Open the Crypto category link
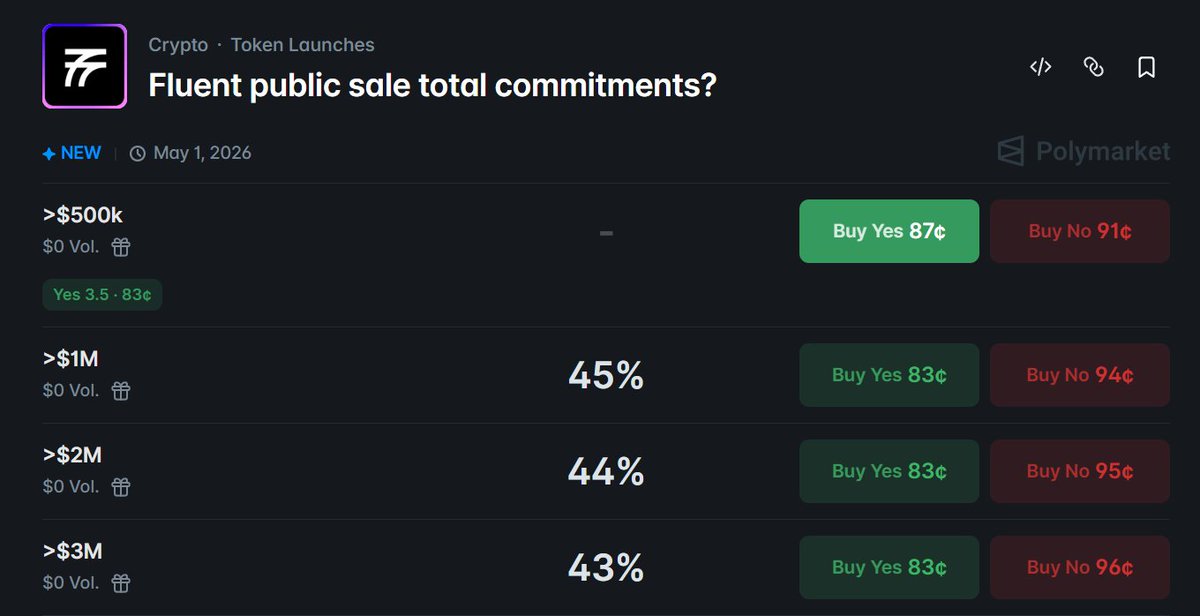The image size is (1200, 616). pyautogui.click(x=178, y=45)
